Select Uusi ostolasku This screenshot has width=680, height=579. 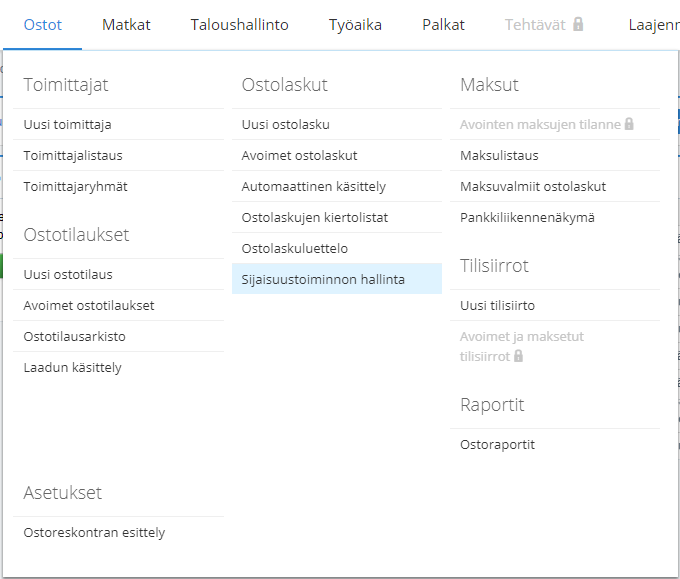tap(286, 124)
